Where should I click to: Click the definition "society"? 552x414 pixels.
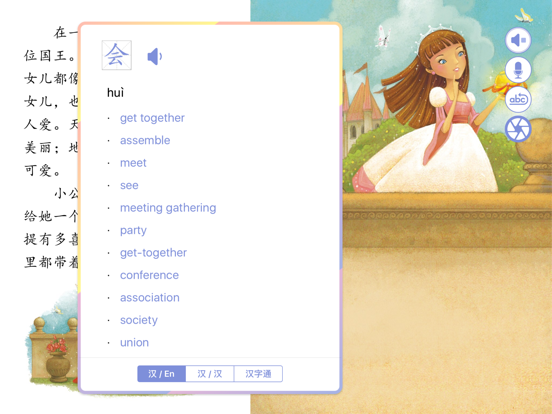[x=139, y=320]
